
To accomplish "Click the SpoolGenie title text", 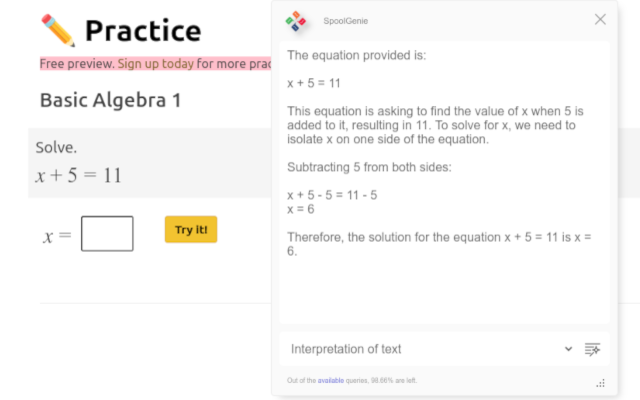I will tap(345, 20).
